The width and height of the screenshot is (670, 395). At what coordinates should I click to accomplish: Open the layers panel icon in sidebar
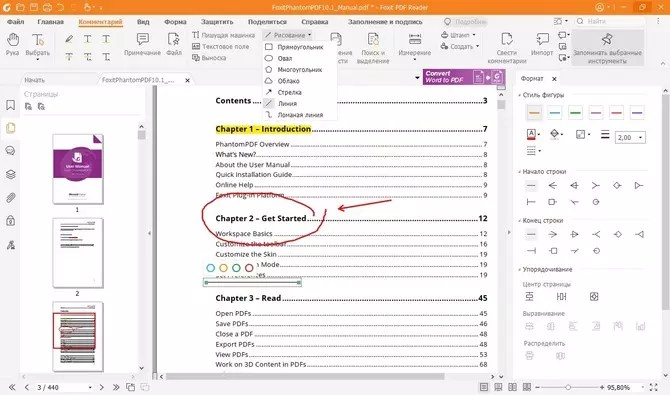pyautogui.click(x=11, y=174)
